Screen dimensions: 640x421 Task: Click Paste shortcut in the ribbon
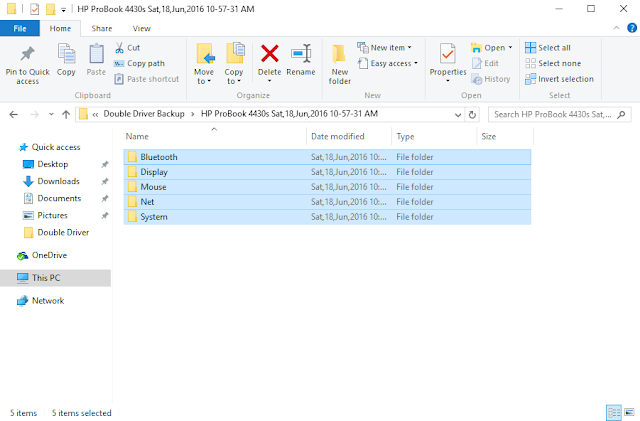click(x=147, y=79)
